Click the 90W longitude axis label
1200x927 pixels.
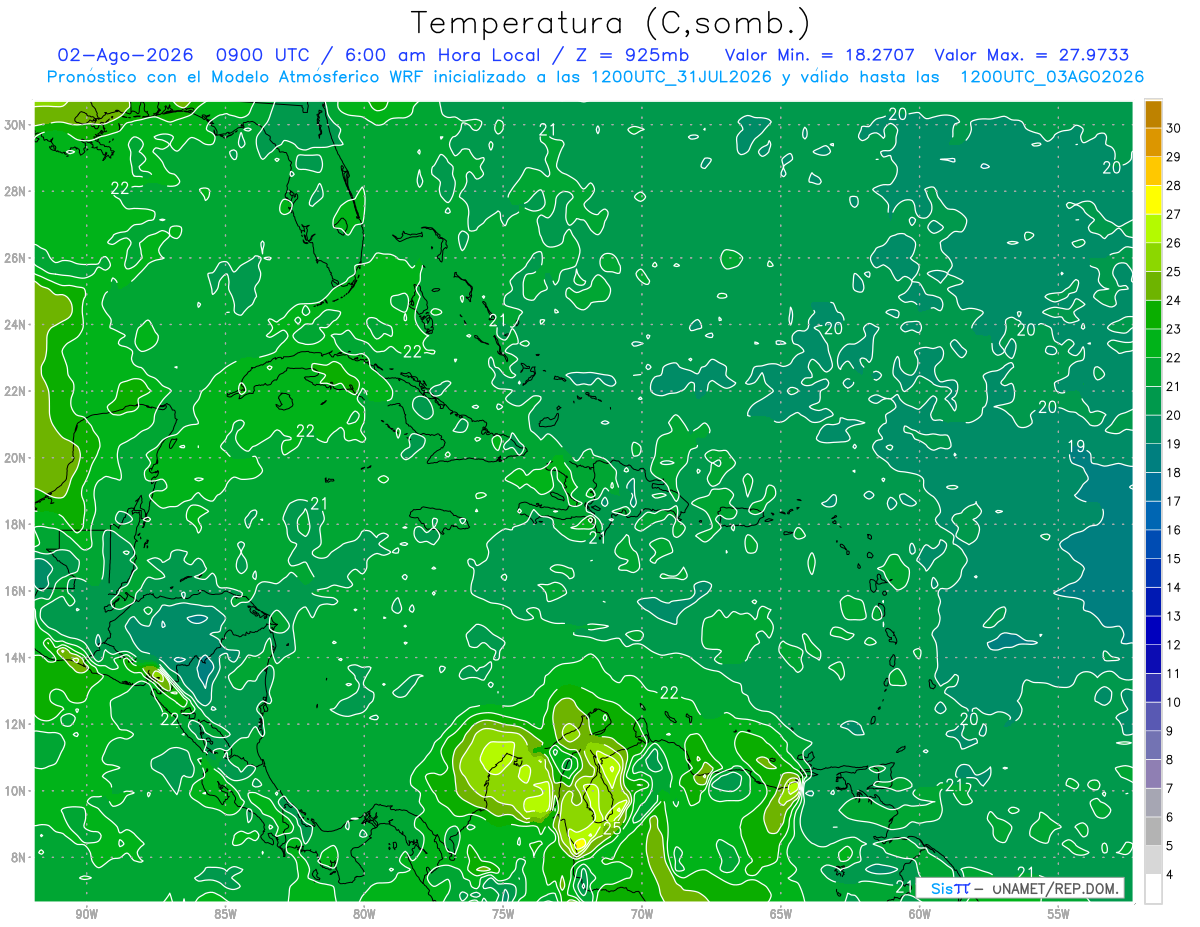tap(86, 914)
